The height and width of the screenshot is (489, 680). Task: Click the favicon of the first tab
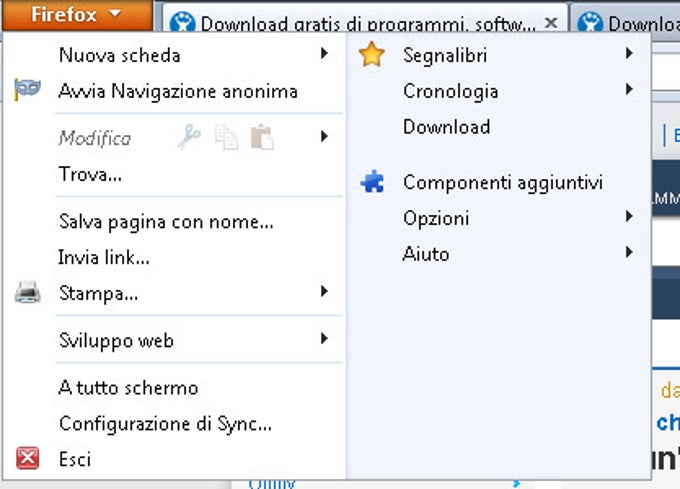(182, 22)
